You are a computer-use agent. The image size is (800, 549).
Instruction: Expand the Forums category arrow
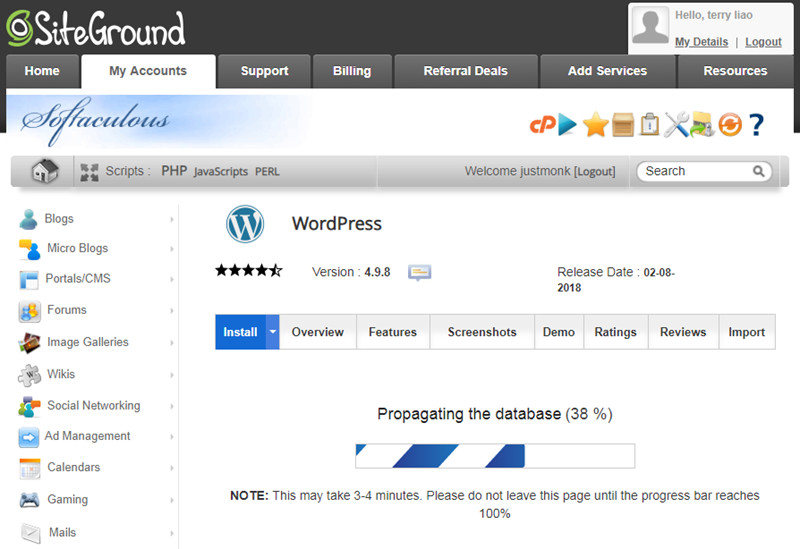pyautogui.click(x=172, y=311)
